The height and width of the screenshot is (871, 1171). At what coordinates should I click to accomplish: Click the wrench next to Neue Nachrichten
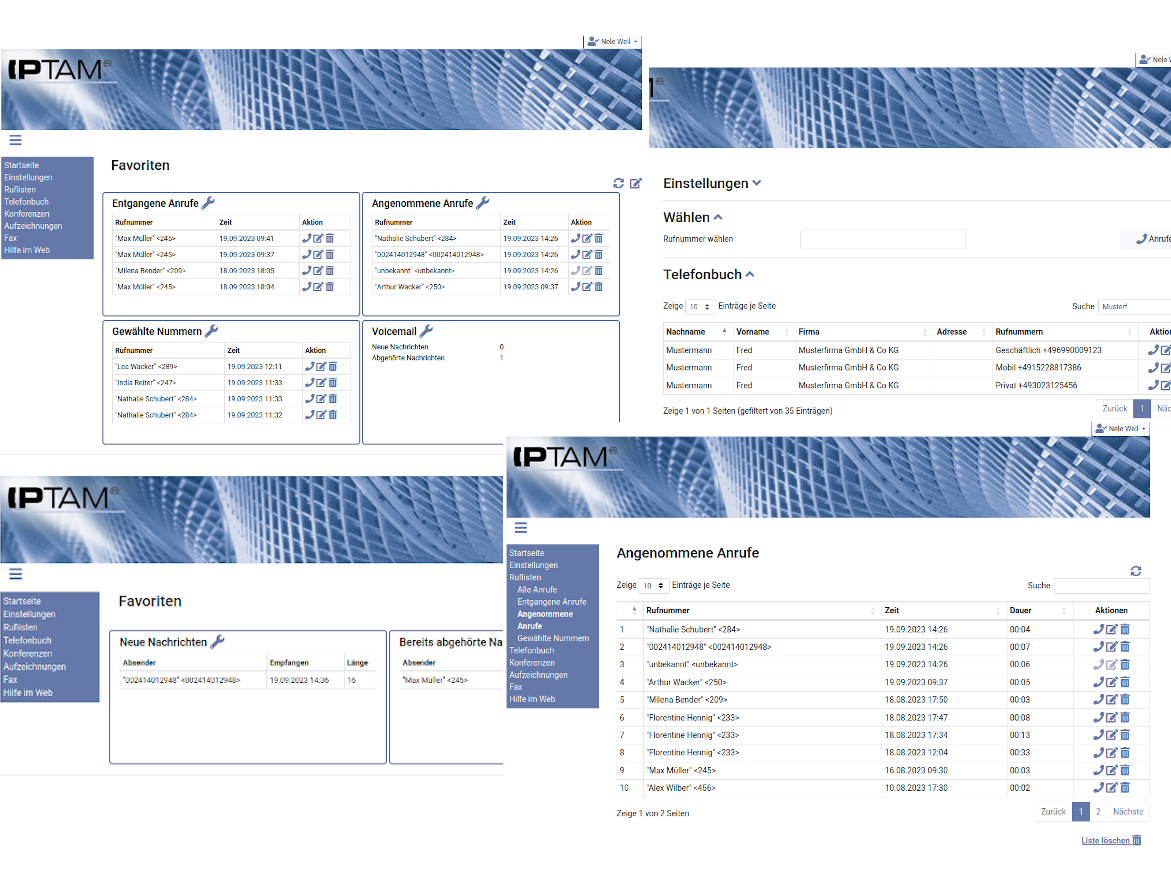point(217,642)
